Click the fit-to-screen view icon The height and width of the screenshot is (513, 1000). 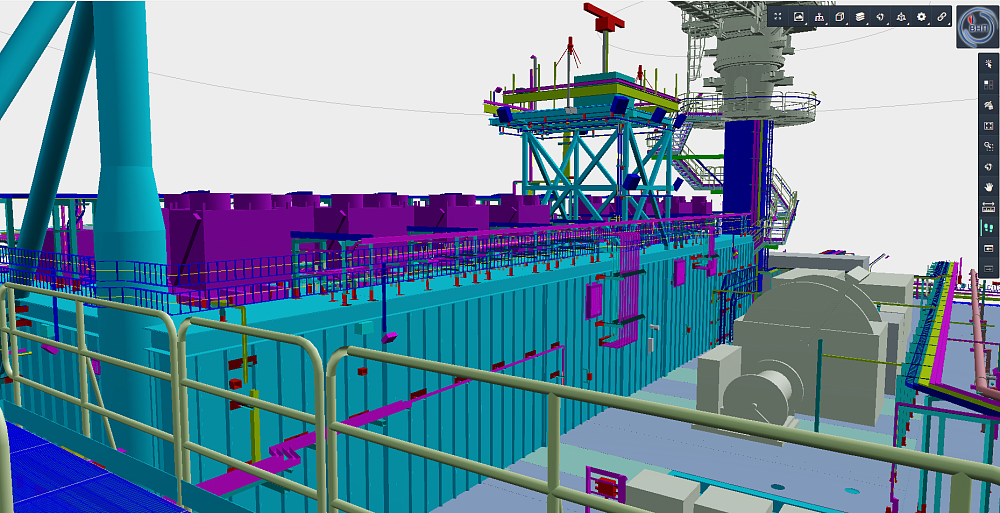[988, 125]
